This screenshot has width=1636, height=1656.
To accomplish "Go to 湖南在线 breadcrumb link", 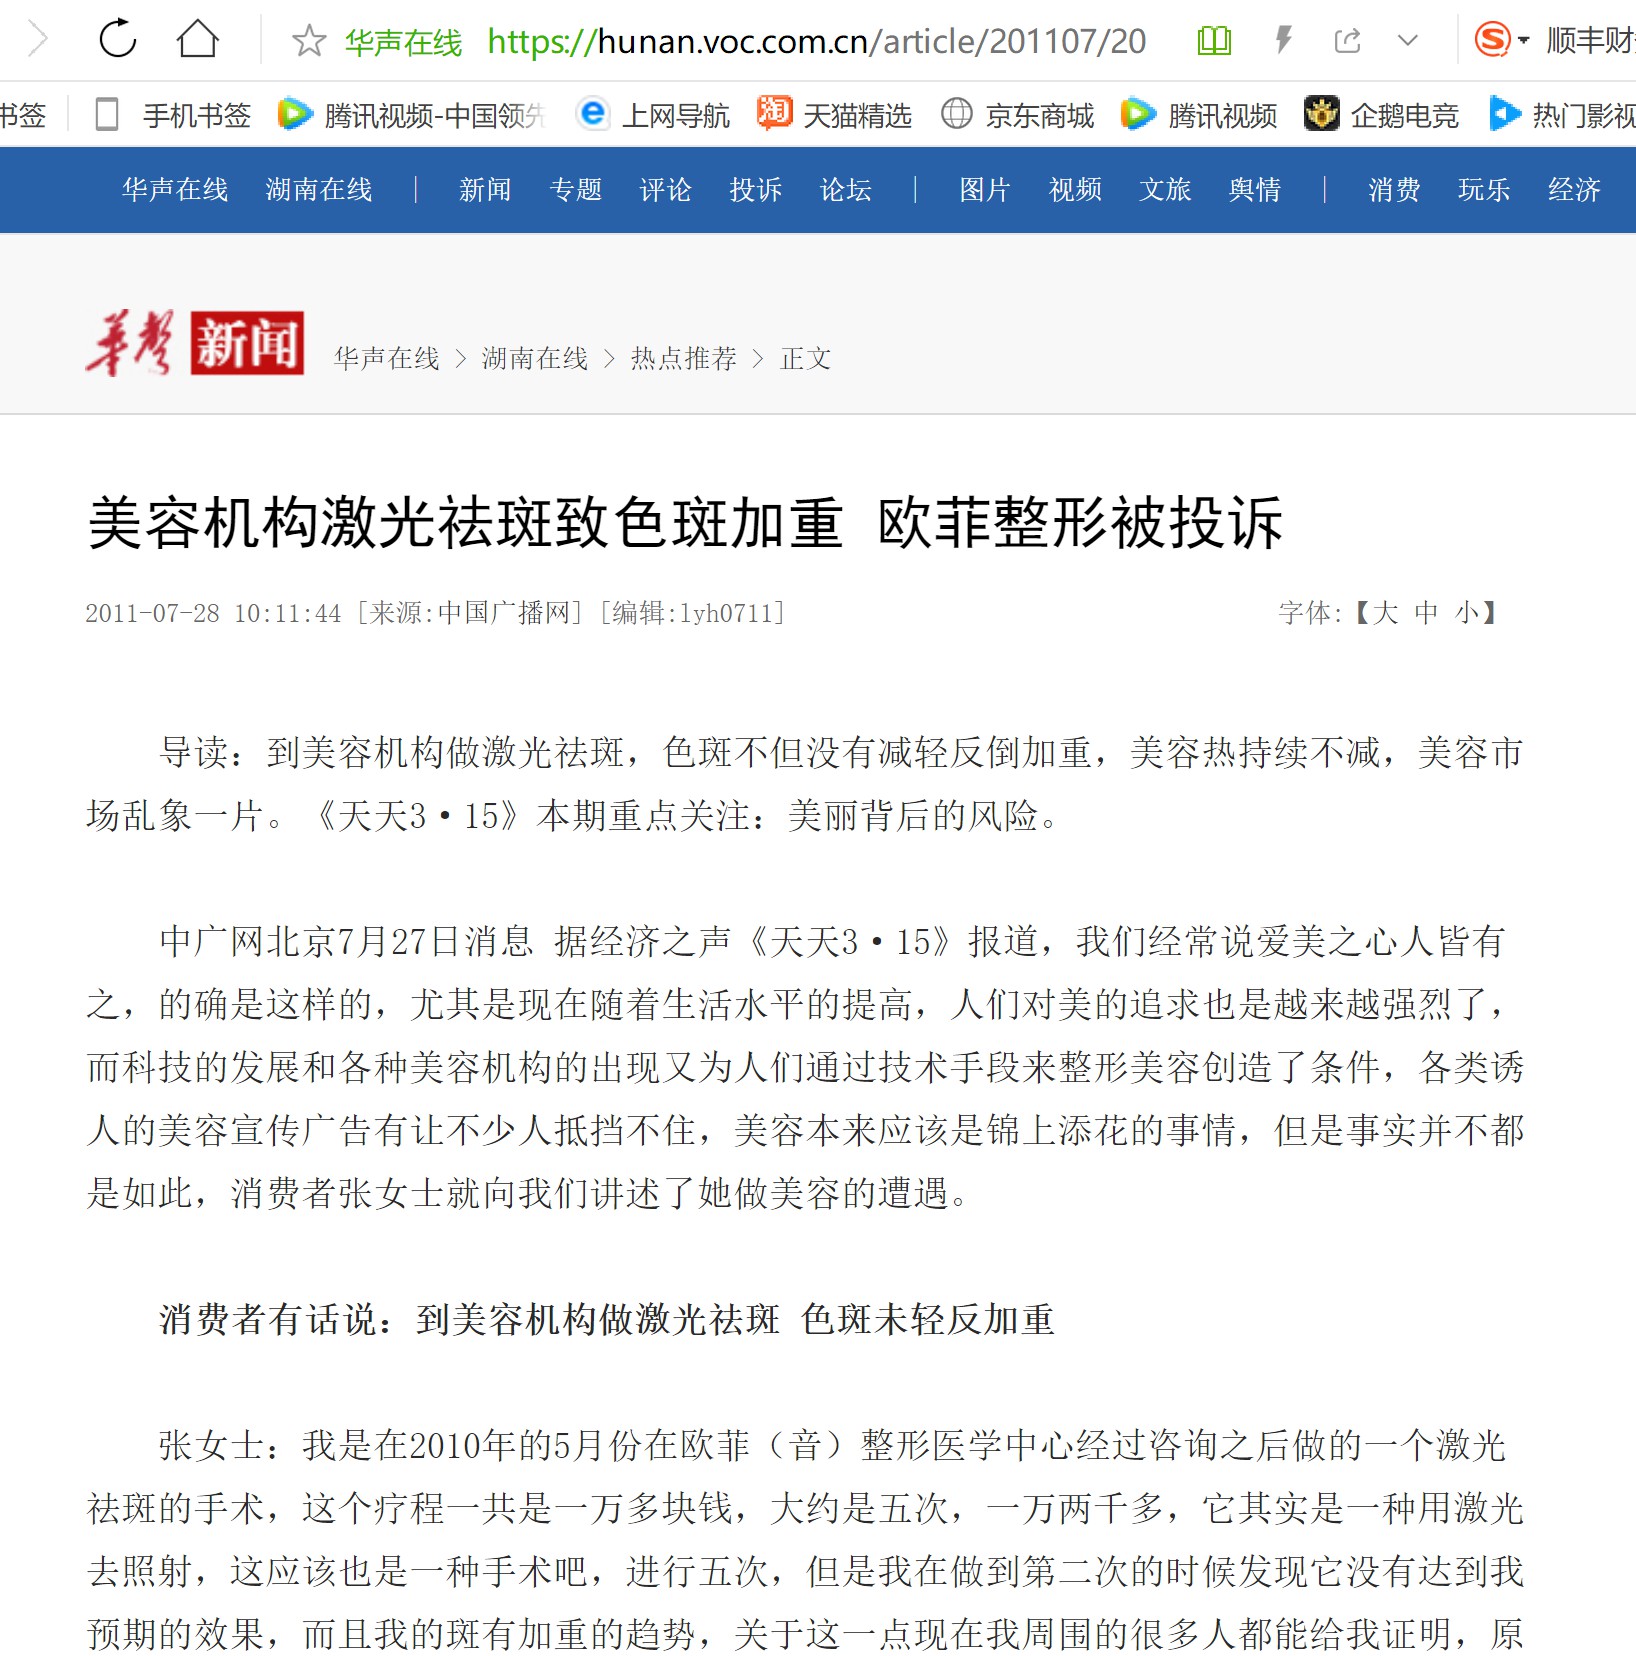I will coord(535,358).
